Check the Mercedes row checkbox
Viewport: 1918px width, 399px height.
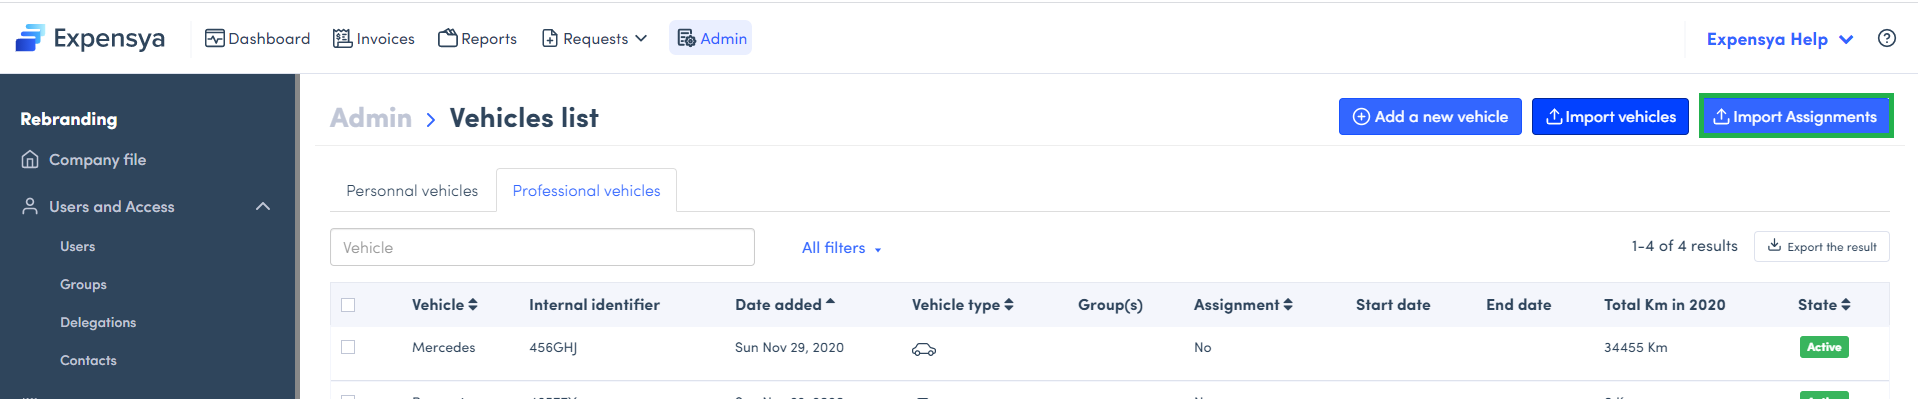(x=348, y=347)
